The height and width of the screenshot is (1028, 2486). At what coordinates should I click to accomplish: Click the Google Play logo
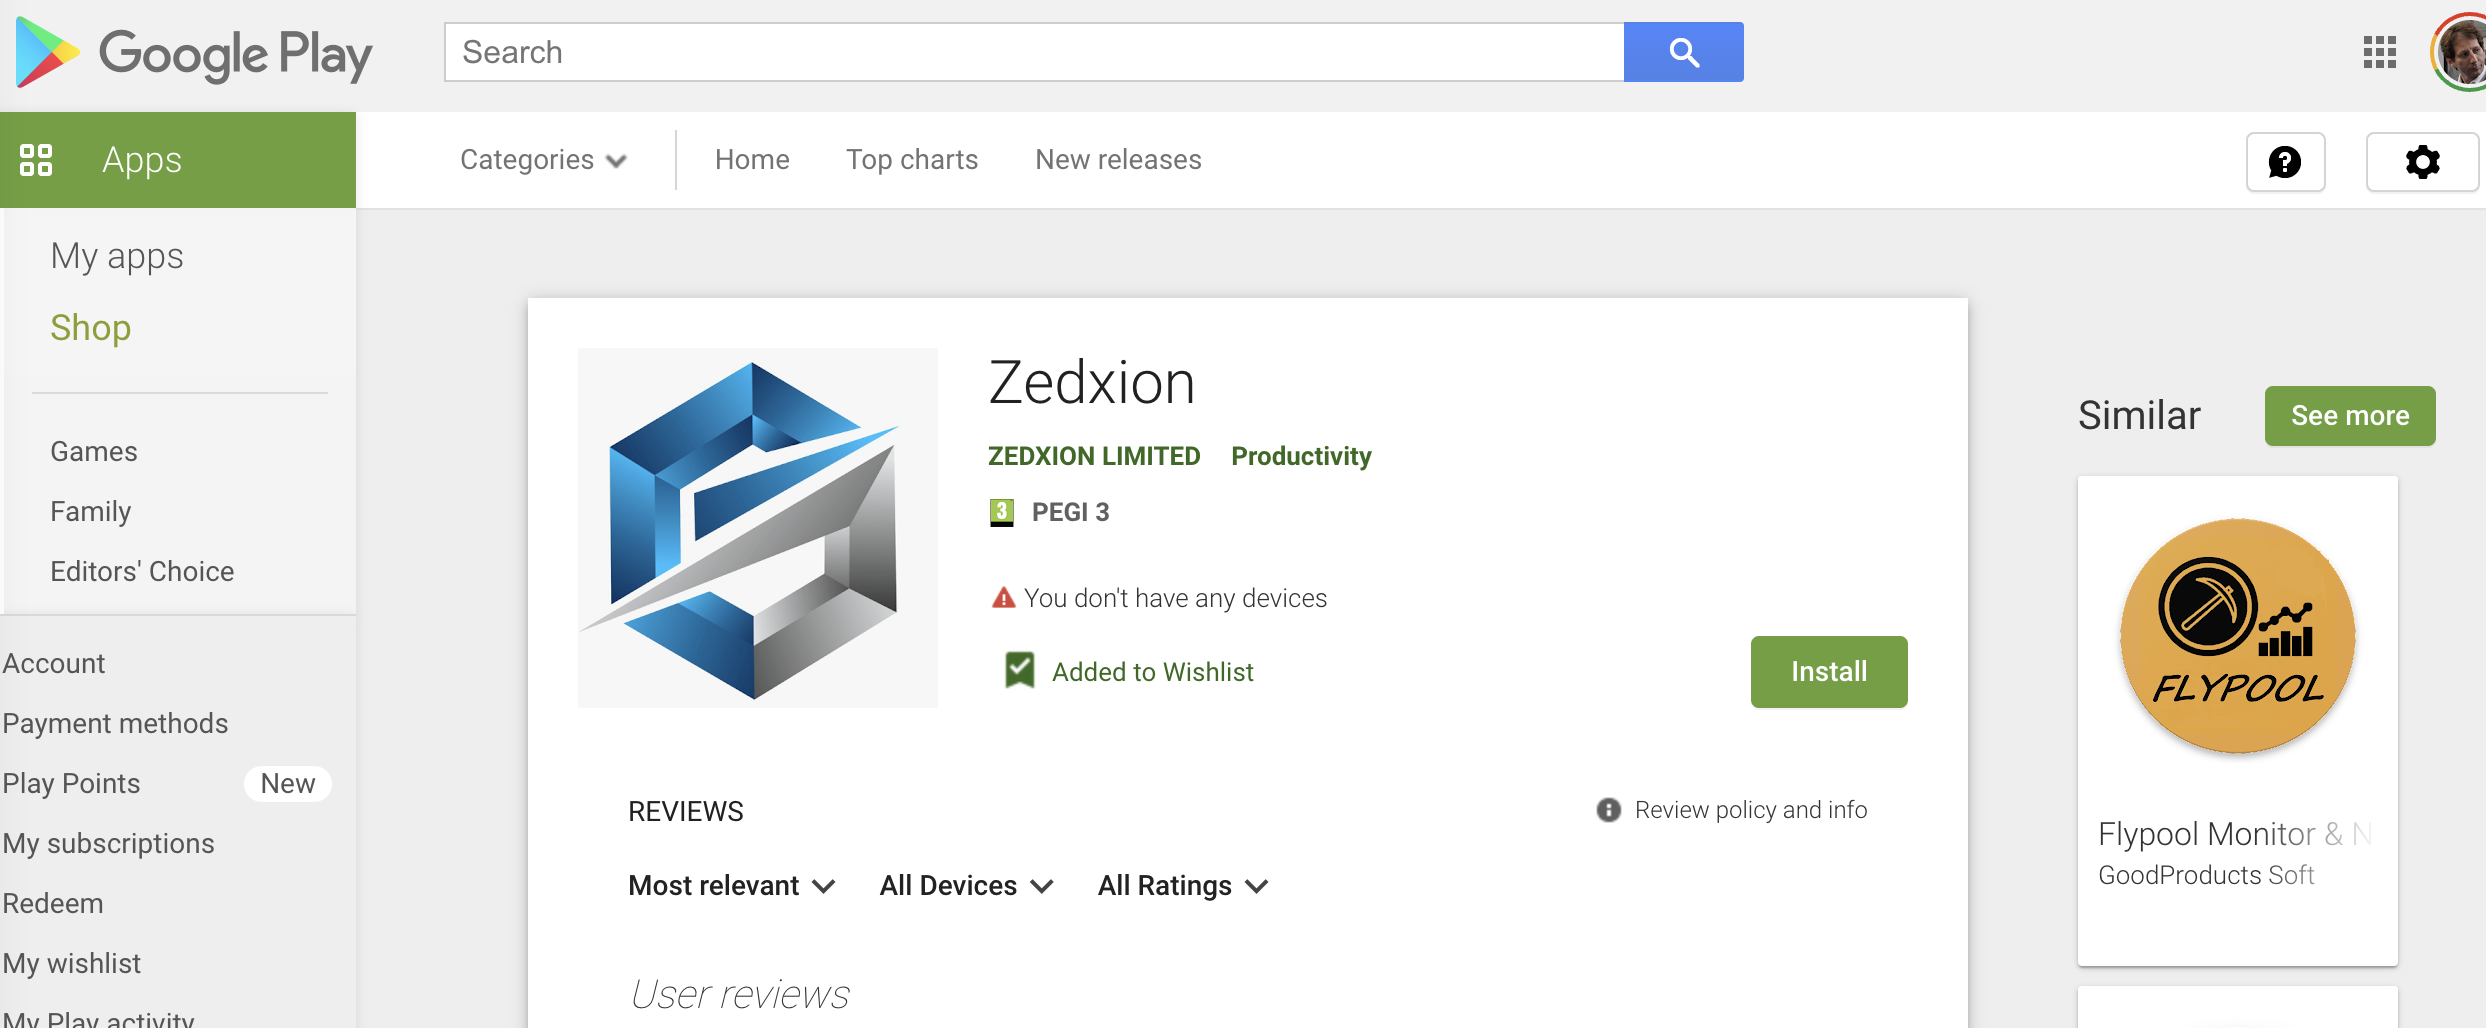pos(194,54)
